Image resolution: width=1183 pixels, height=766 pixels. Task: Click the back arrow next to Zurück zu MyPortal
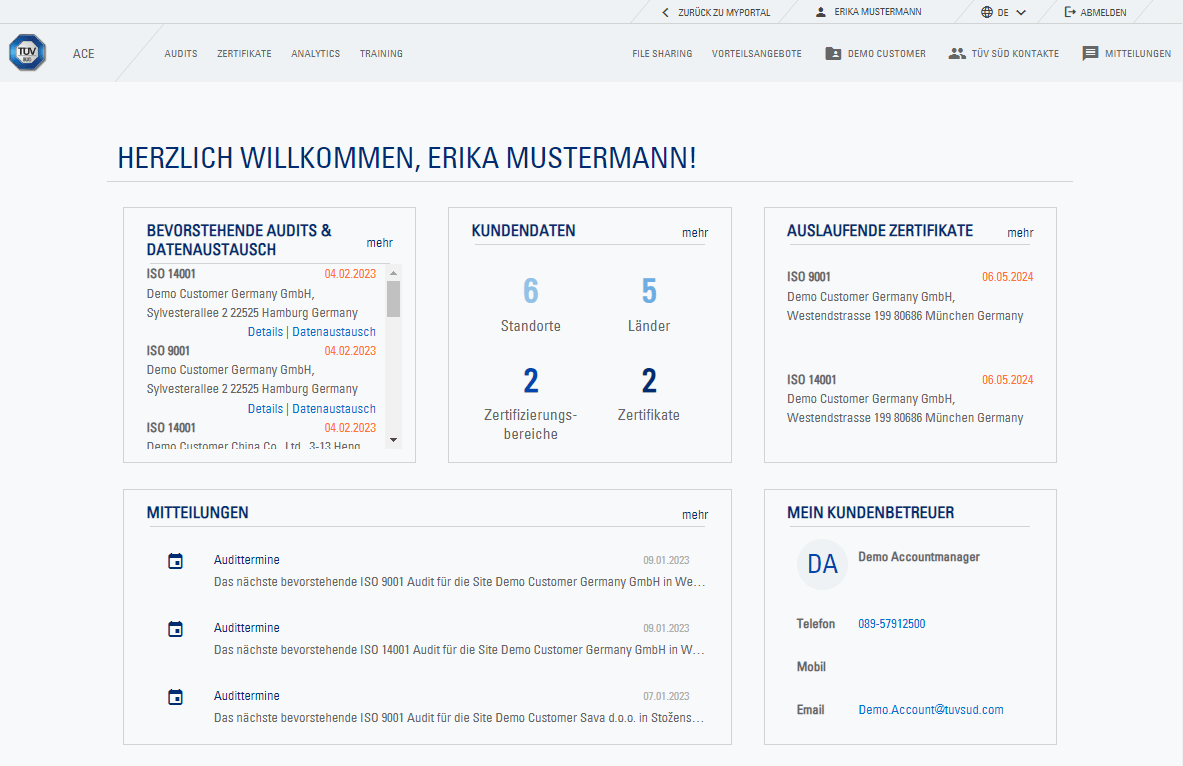click(x=665, y=13)
